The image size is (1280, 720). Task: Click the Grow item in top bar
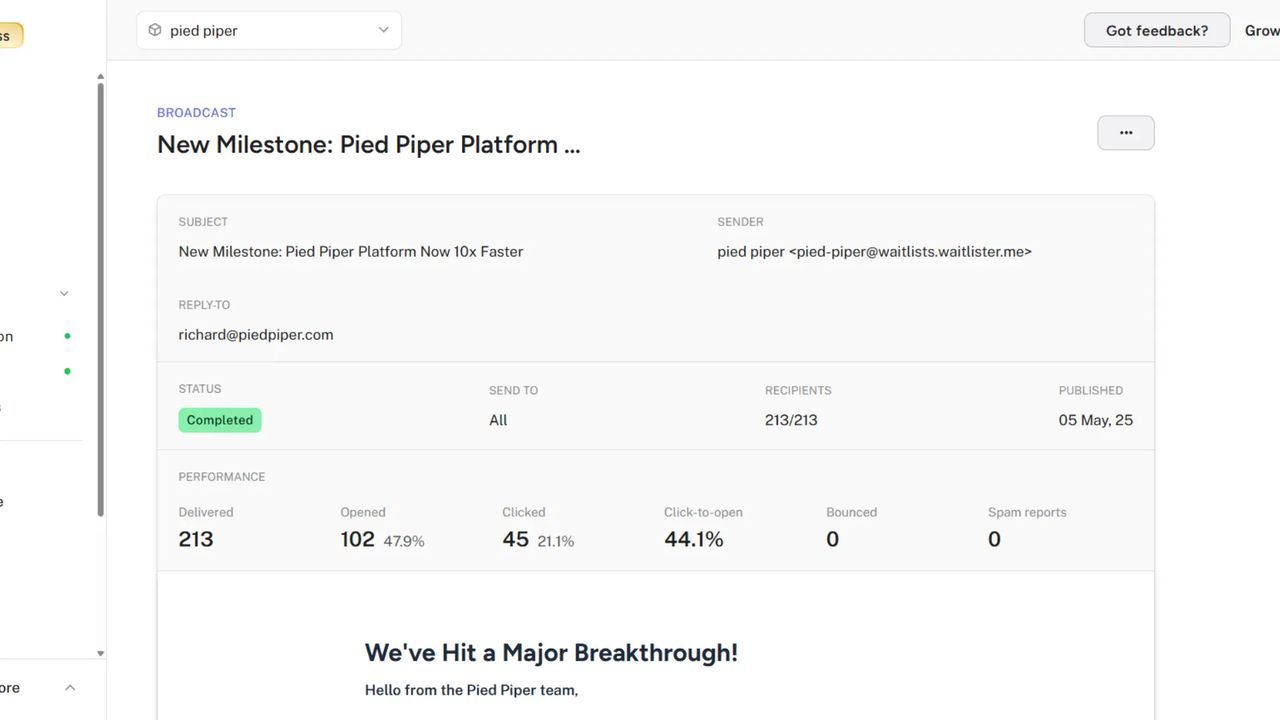1261,31
